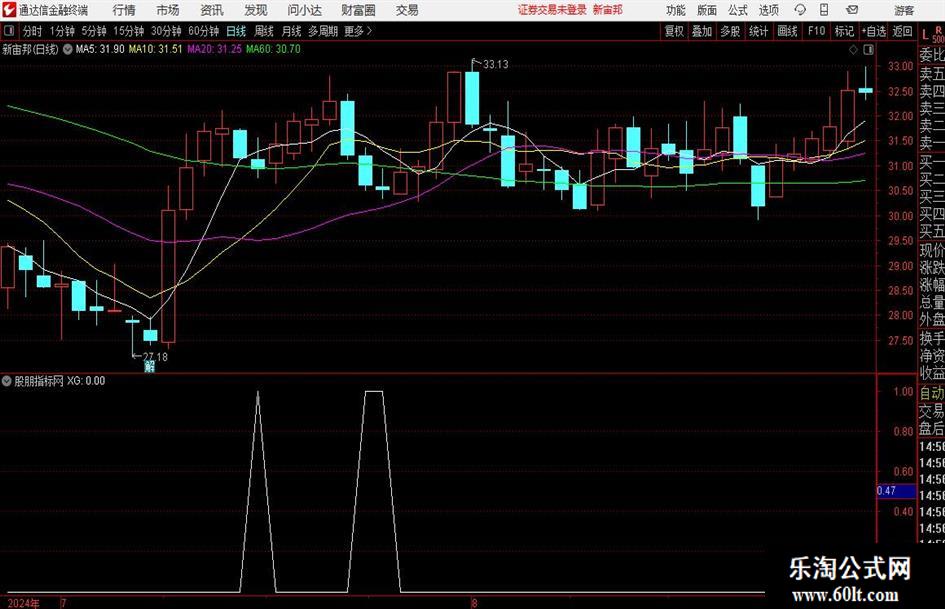The image size is (945, 609).
Task: Open the mail envelope icon
Action: pos(852,10)
